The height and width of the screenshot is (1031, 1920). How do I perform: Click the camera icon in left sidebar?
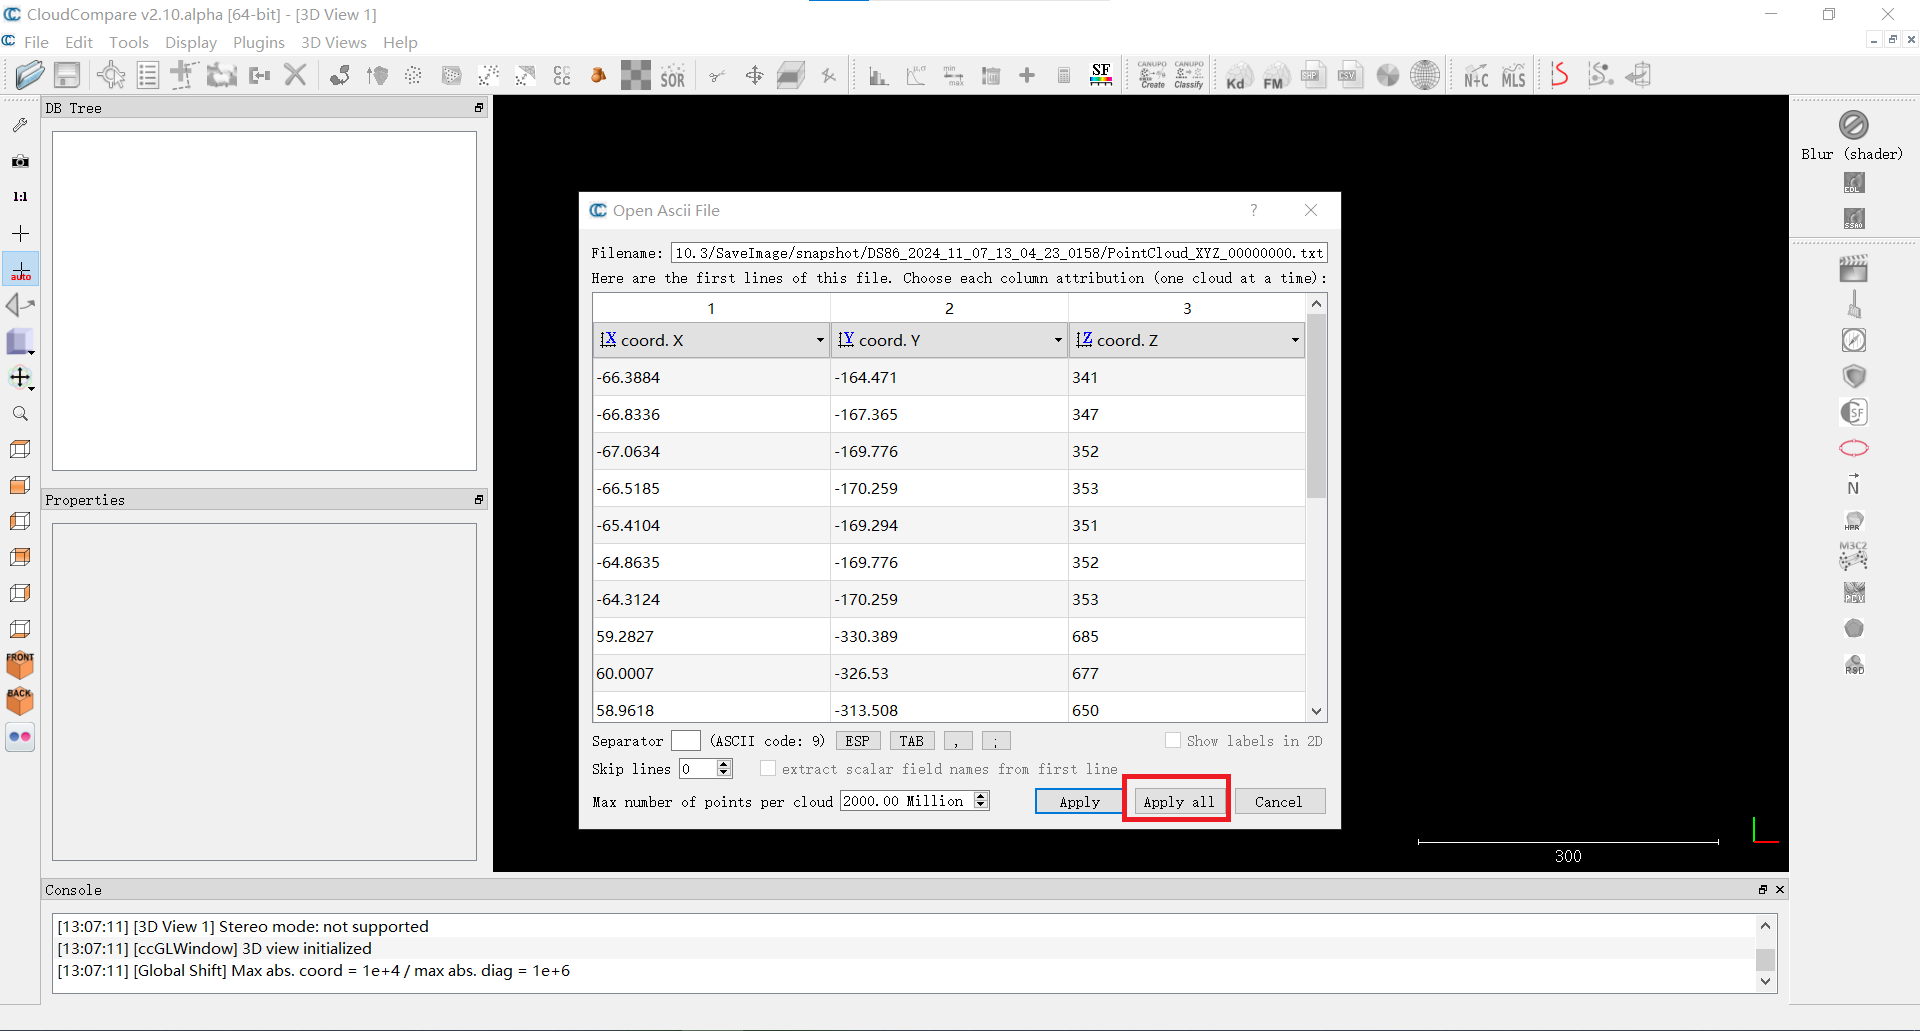click(x=20, y=161)
